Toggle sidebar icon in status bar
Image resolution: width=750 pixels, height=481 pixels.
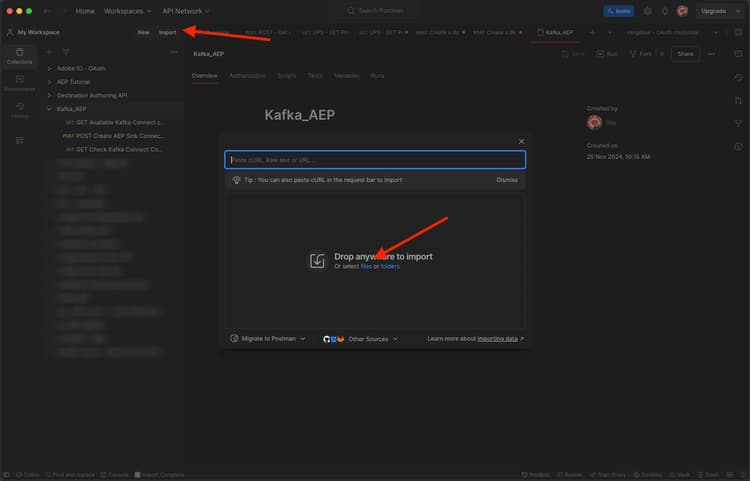point(7,475)
